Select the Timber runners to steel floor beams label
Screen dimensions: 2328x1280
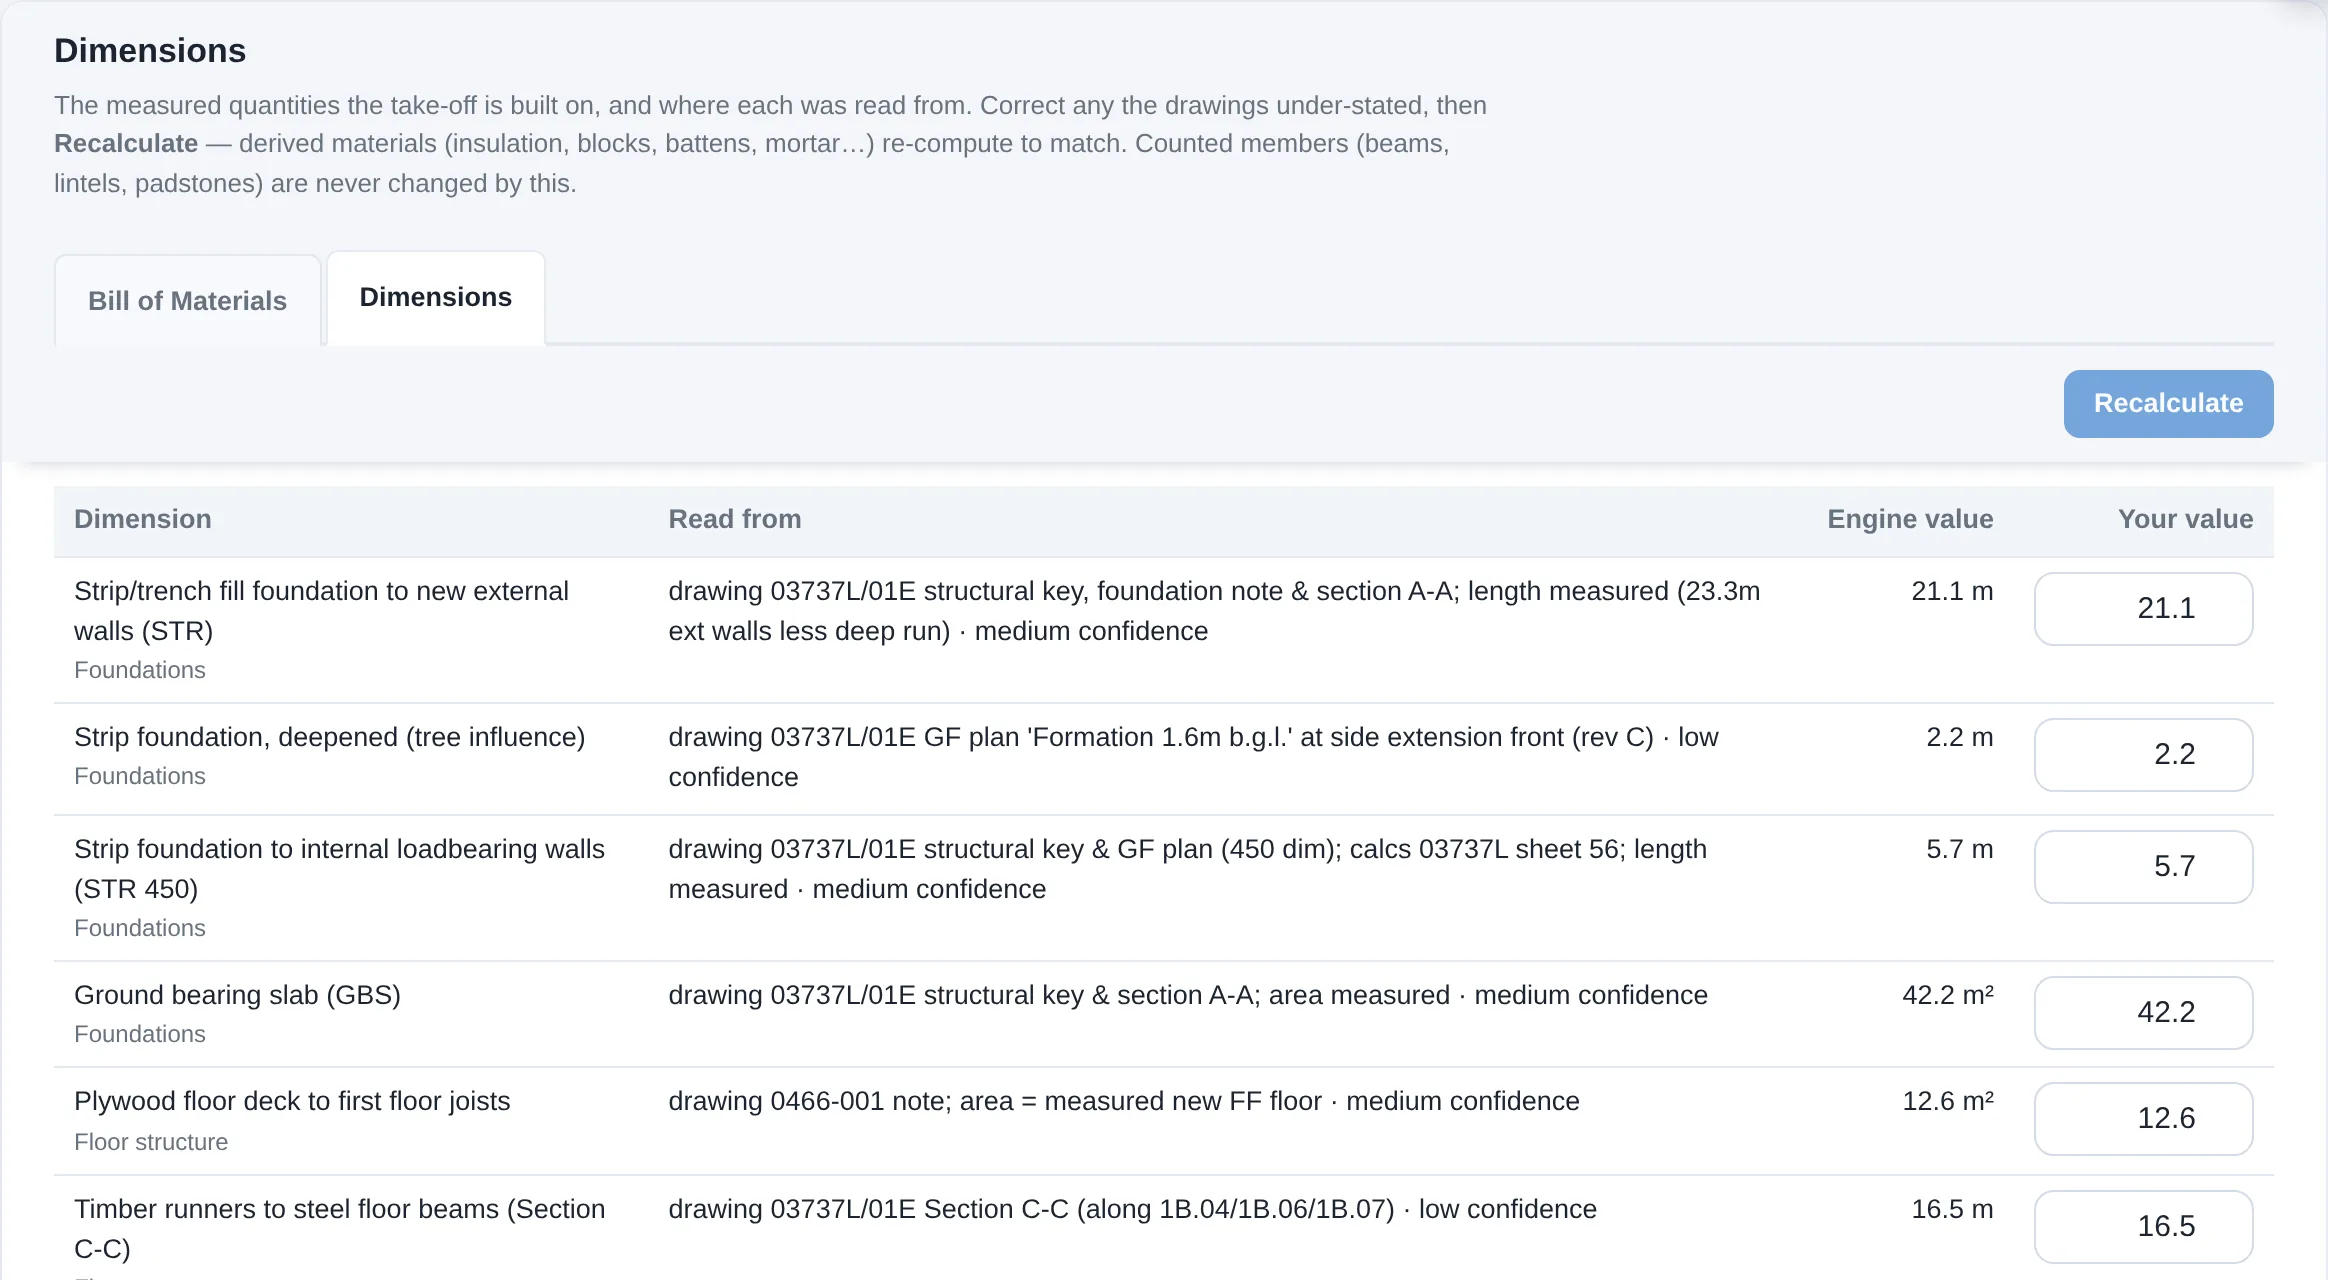tap(339, 1229)
